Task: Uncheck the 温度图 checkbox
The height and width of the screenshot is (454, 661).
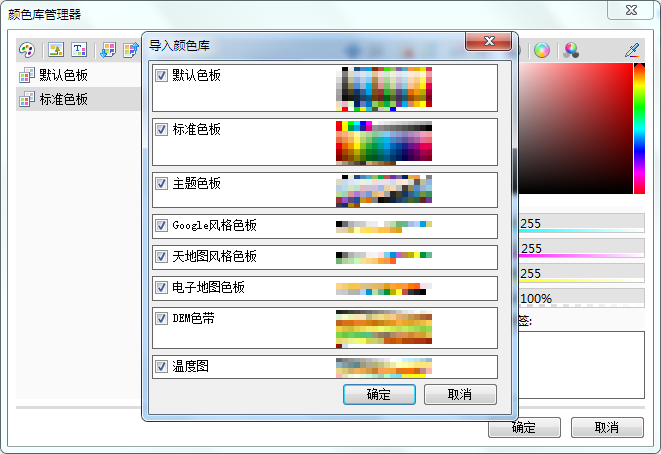Action: (x=162, y=366)
